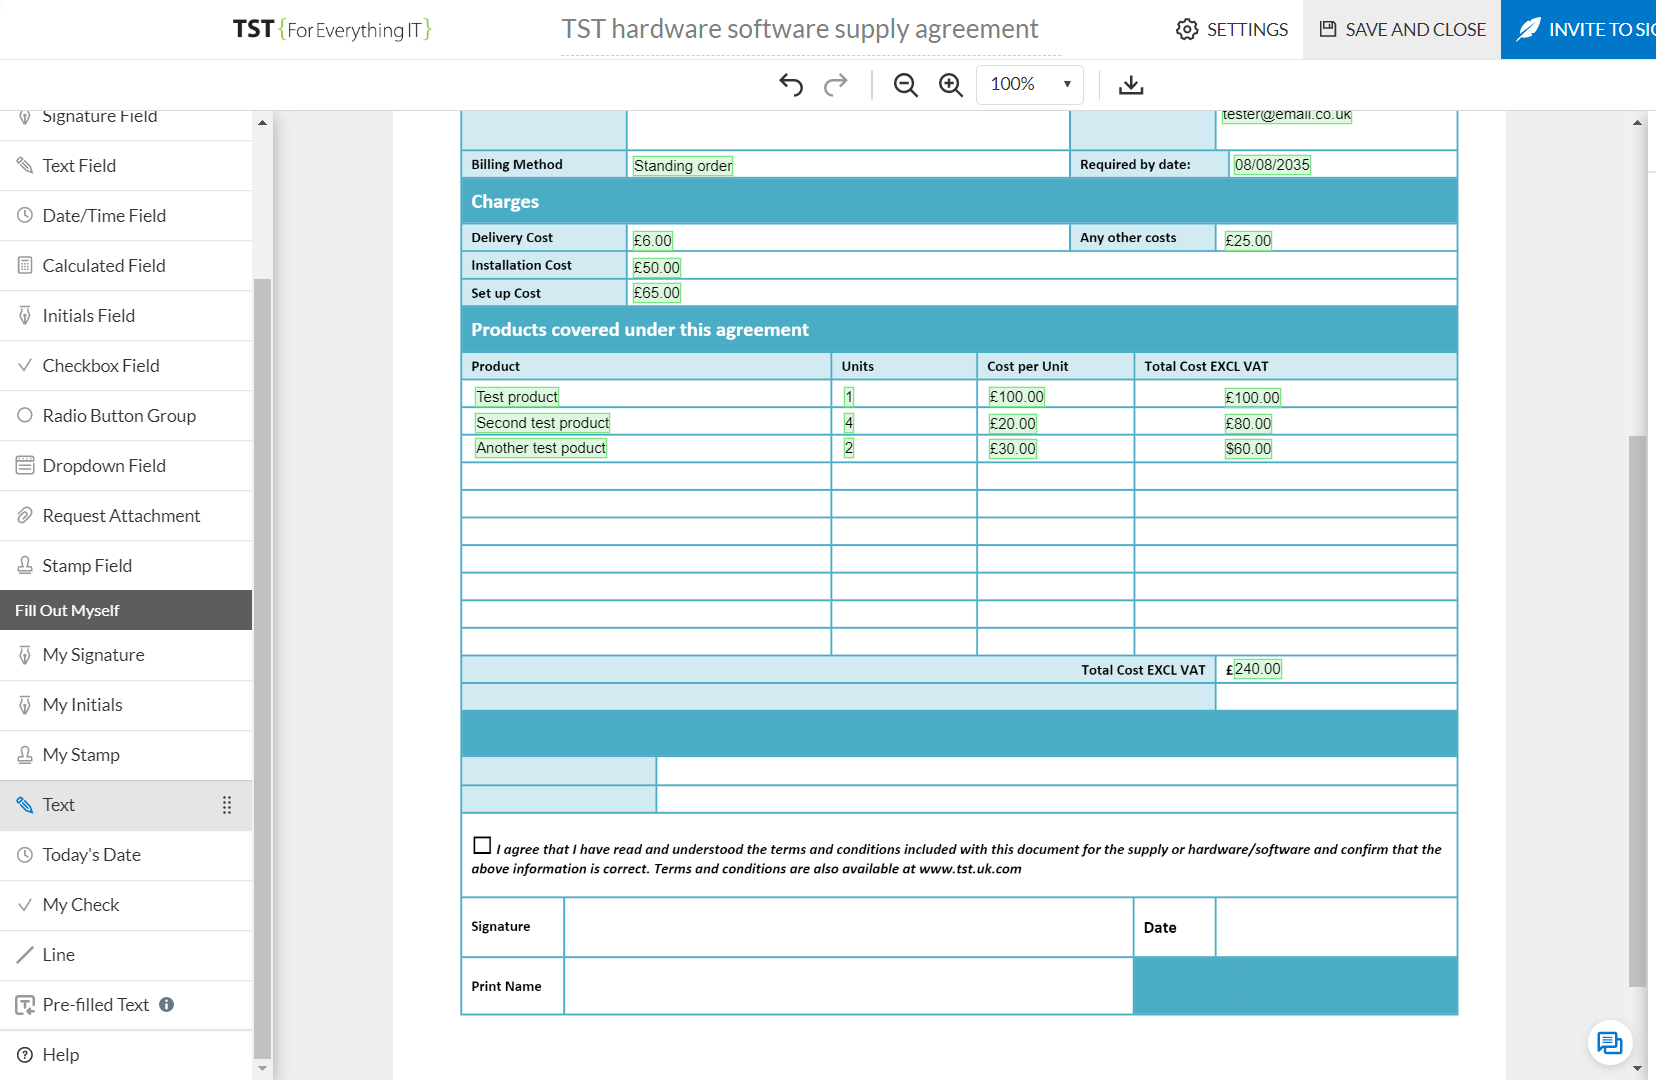This screenshot has height=1080, width=1656.
Task: Open the chat support bubble icon
Action: point(1609,1043)
